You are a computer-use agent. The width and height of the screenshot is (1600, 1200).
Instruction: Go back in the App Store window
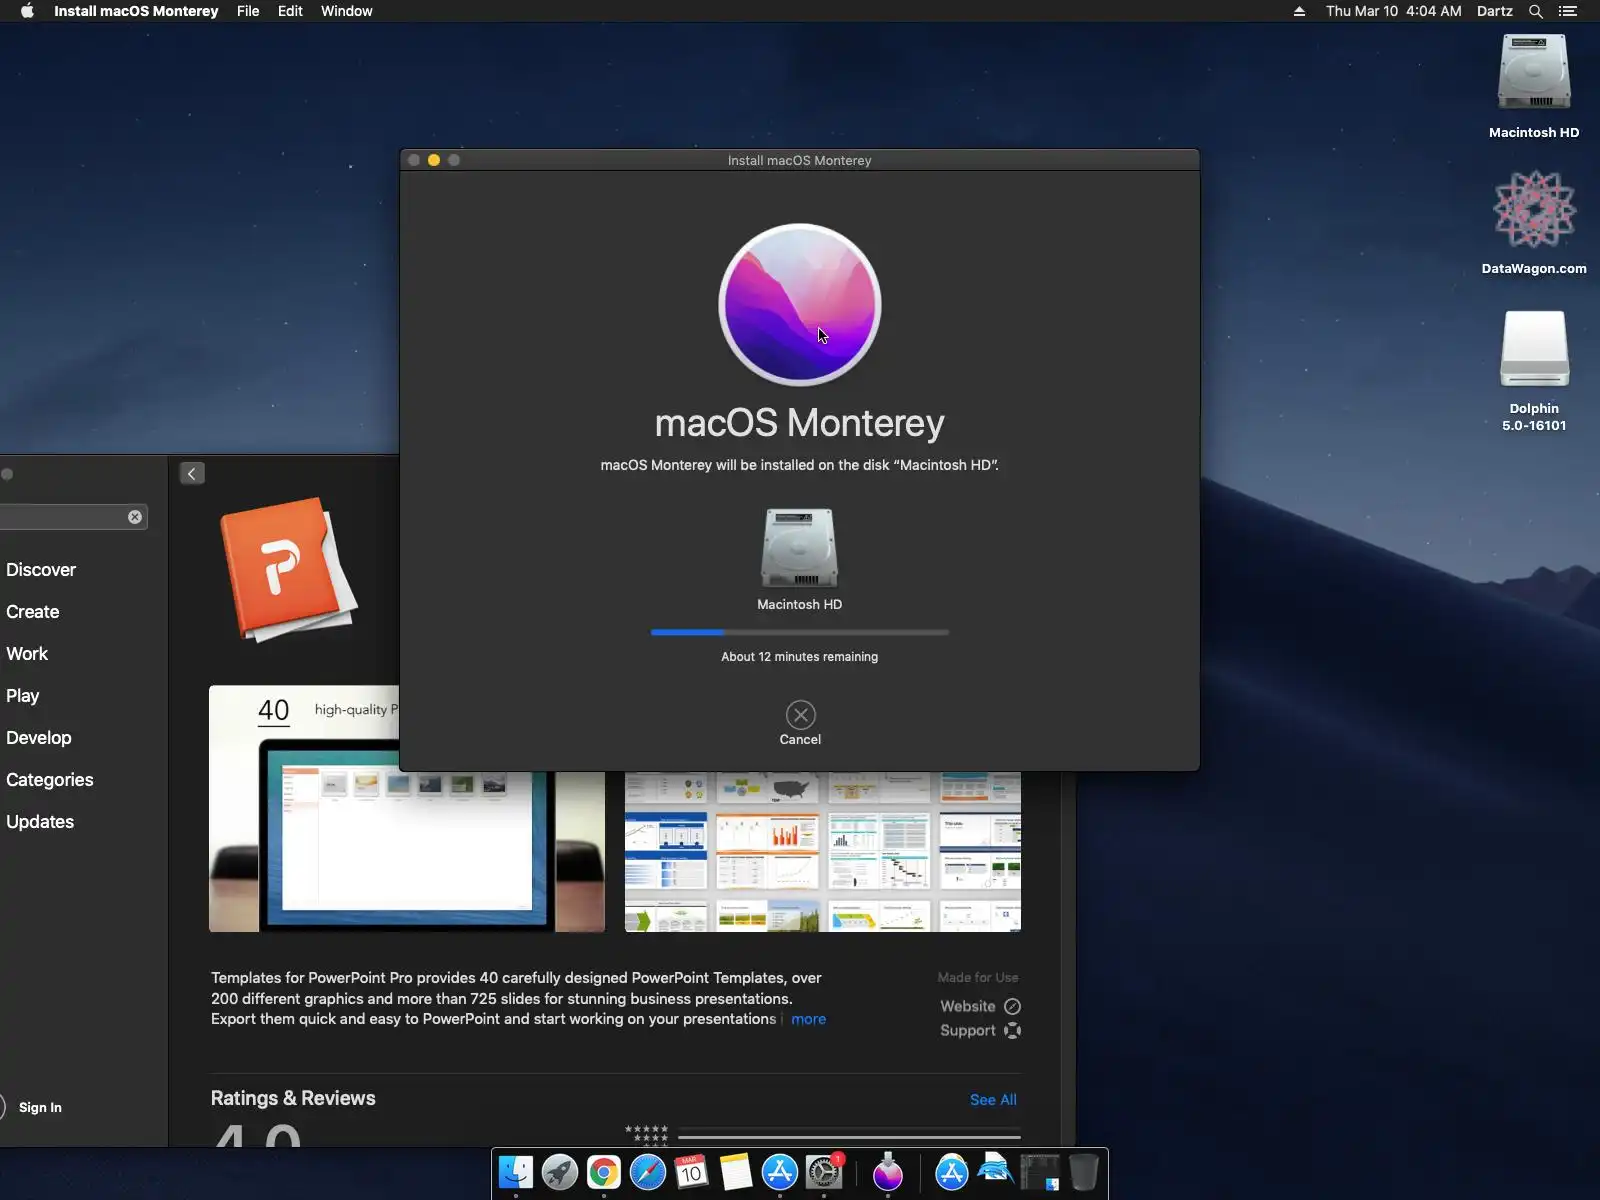(192, 474)
